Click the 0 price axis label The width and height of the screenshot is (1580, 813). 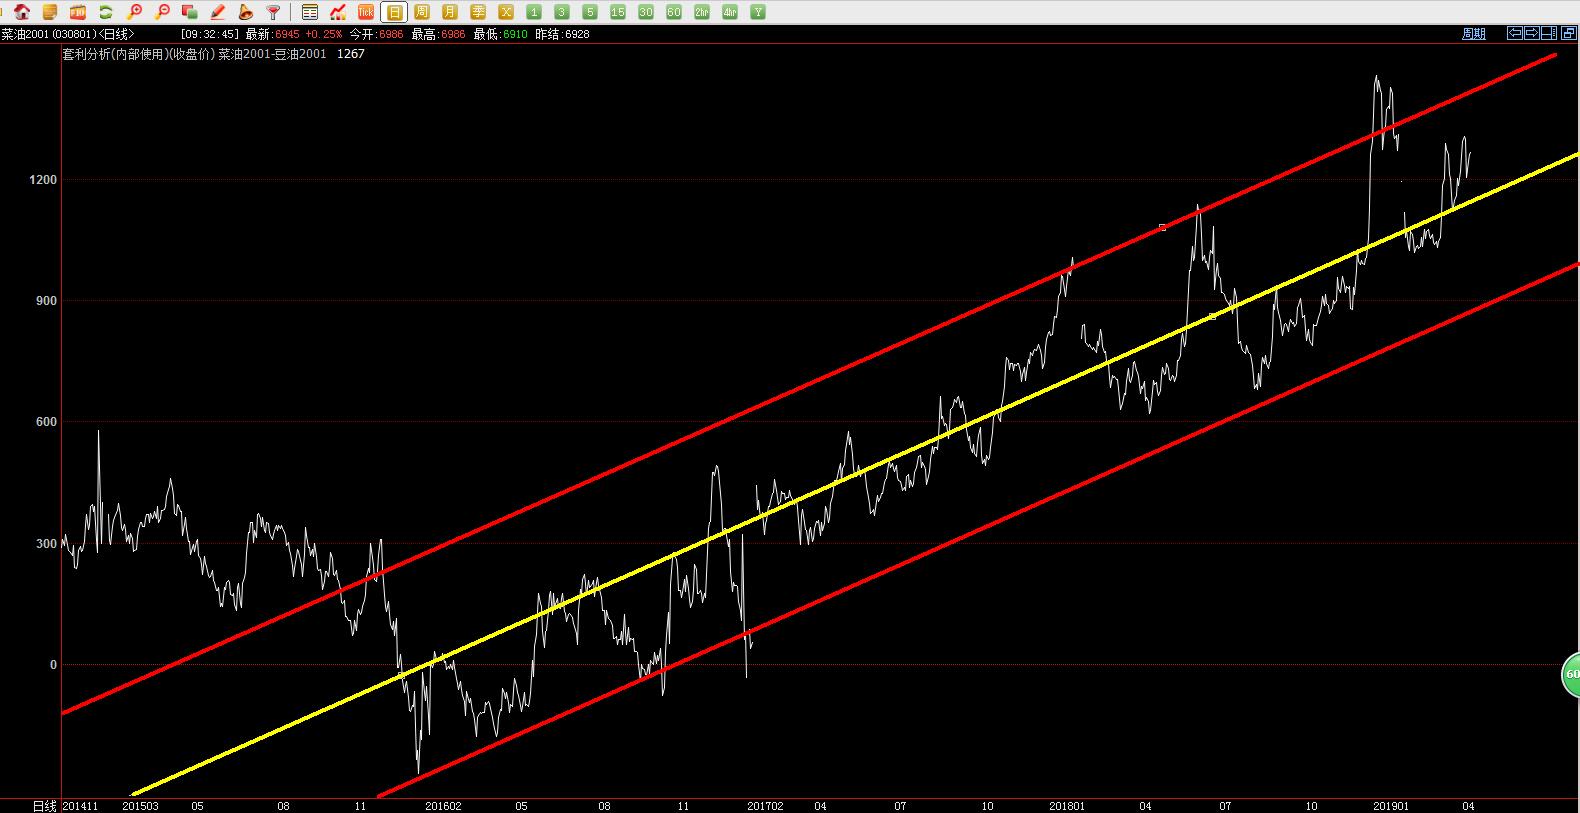pos(54,665)
